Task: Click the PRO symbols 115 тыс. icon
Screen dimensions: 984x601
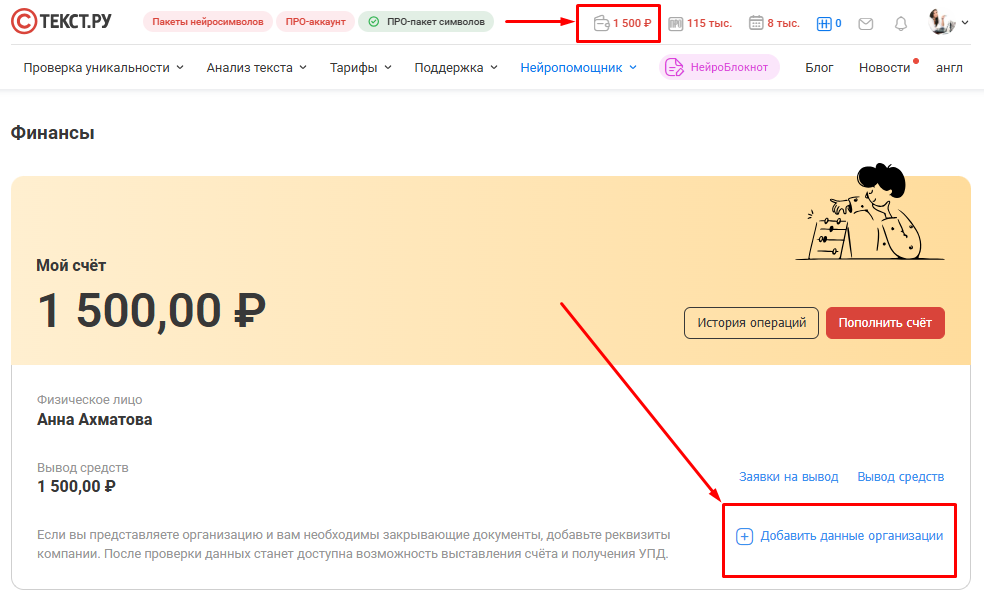Action: pyautogui.click(x=675, y=23)
